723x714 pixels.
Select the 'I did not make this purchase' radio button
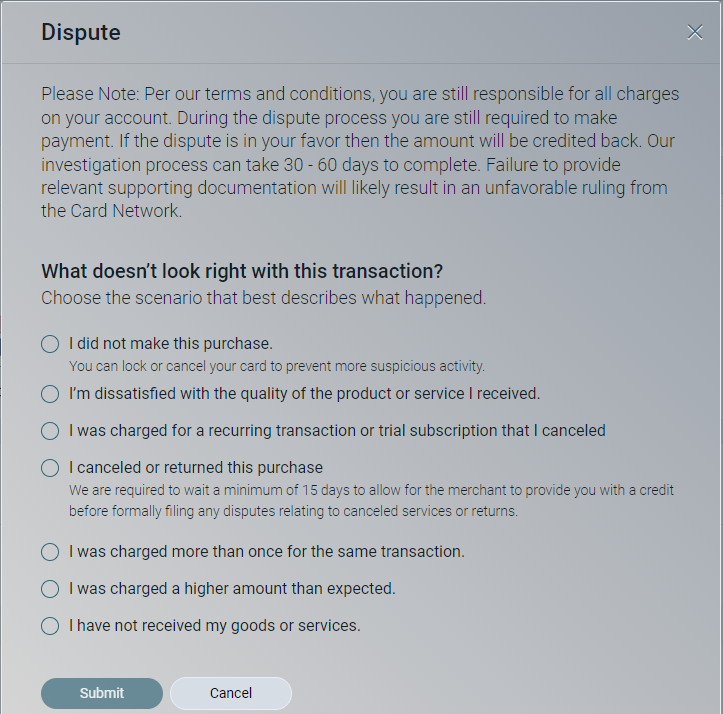pyautogui.click(x=50, y=344)
